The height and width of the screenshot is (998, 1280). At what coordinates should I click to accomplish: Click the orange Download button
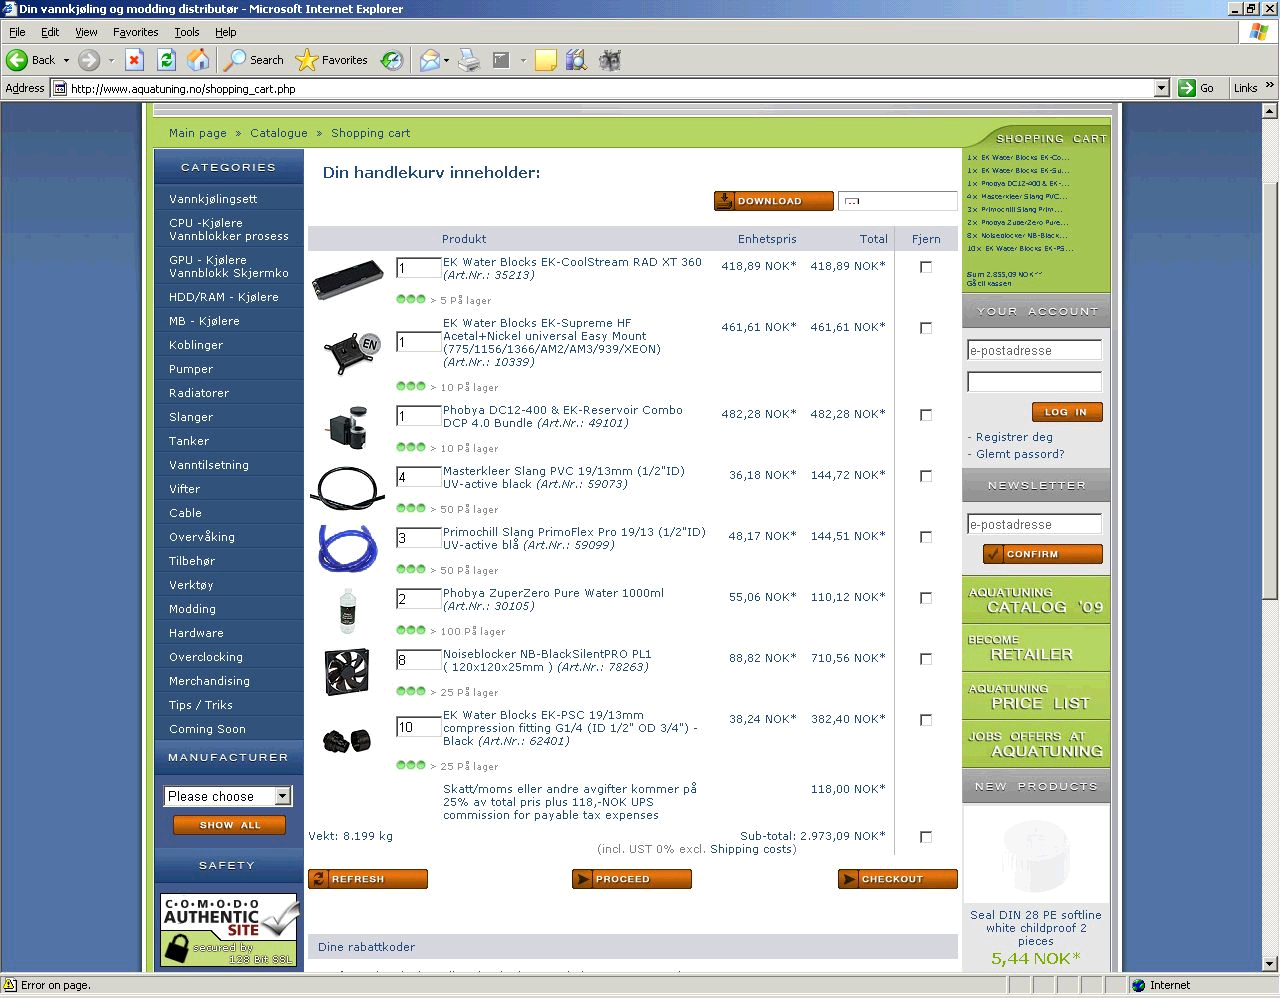(x=773, y=201)
